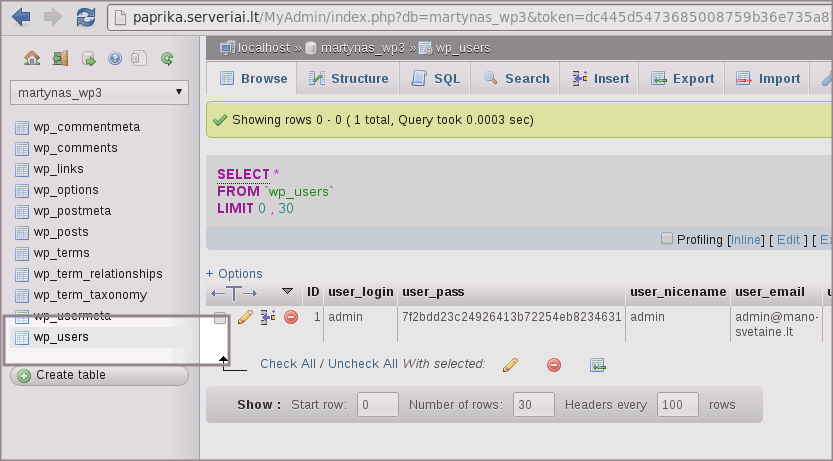The image size is (833, 461).
Task: Click the Check All link
Action: (289, 364)
